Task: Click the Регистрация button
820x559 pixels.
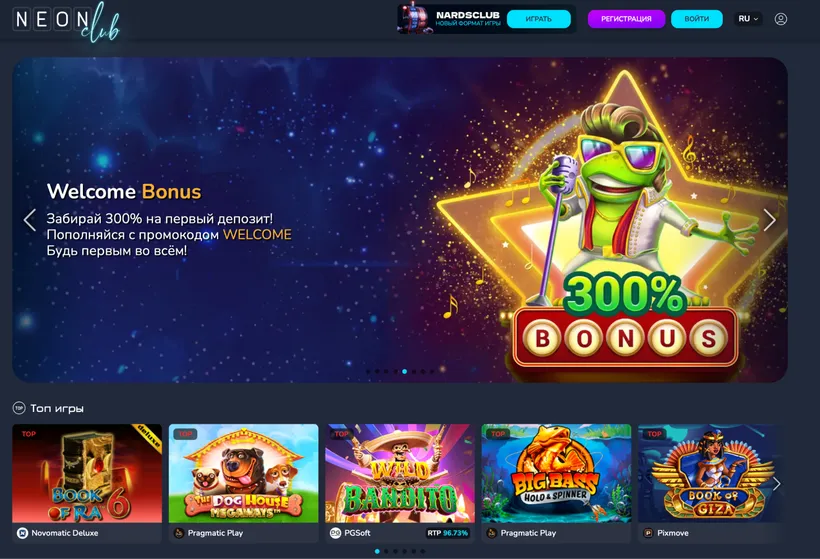Action: pyautogui.click(x=626, y=19)
